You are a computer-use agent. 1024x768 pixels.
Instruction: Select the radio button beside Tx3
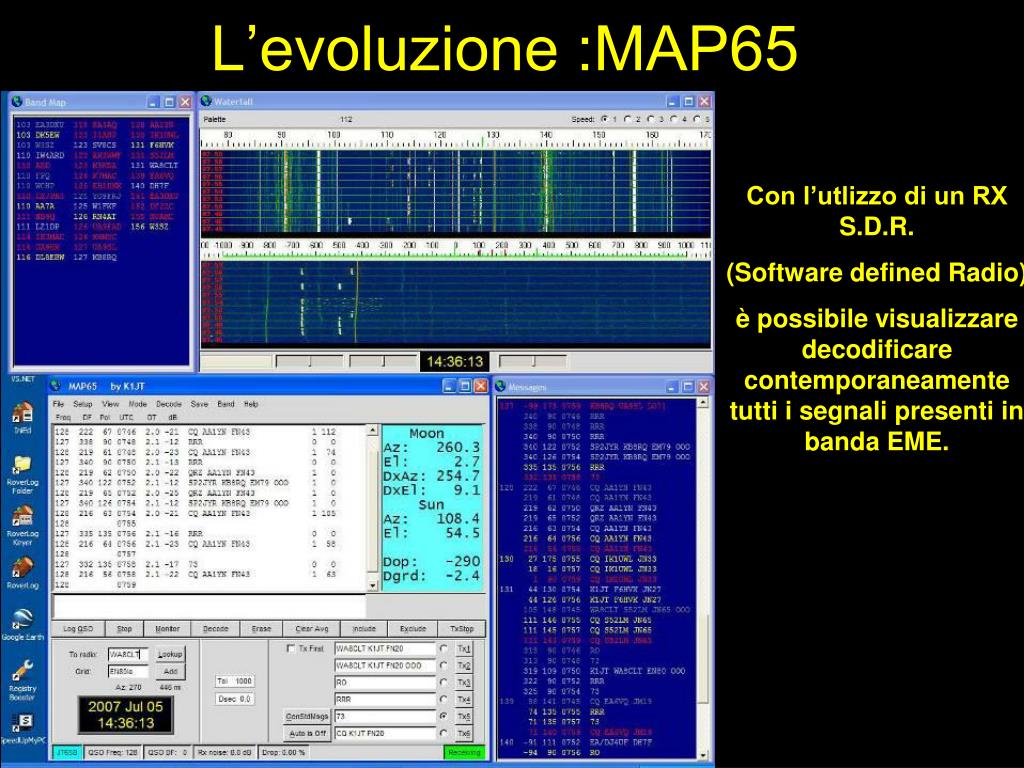point(444,682)
